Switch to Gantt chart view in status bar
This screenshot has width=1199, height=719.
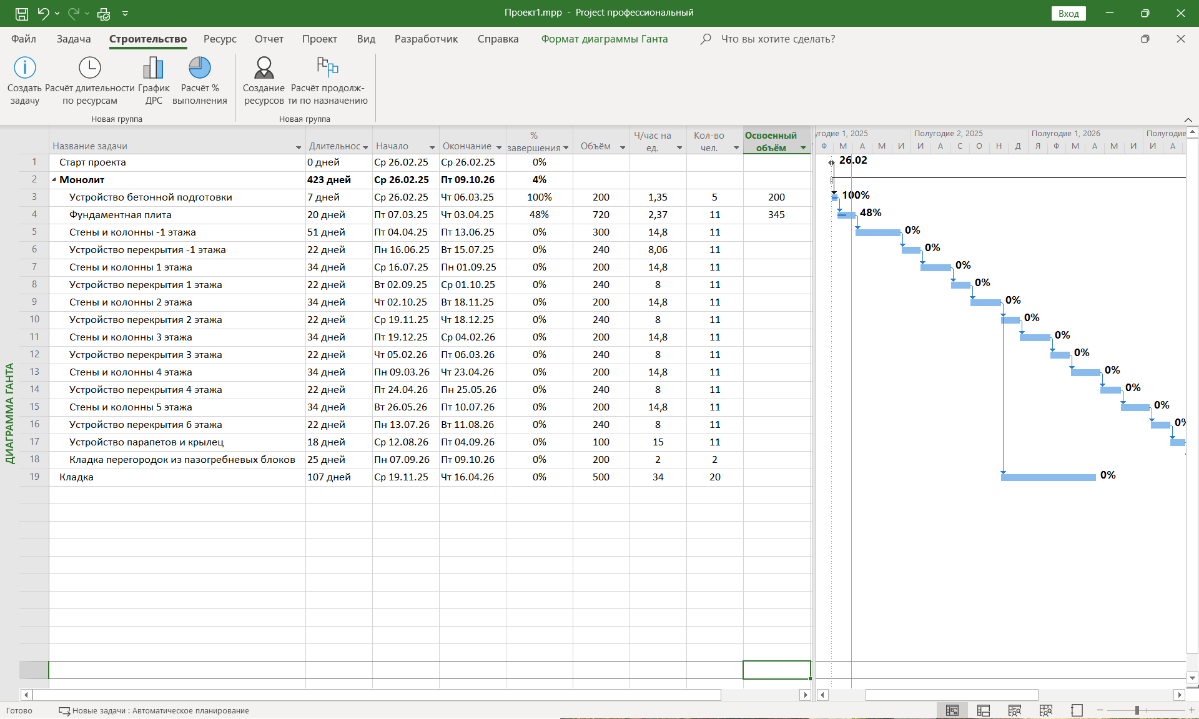953,710
